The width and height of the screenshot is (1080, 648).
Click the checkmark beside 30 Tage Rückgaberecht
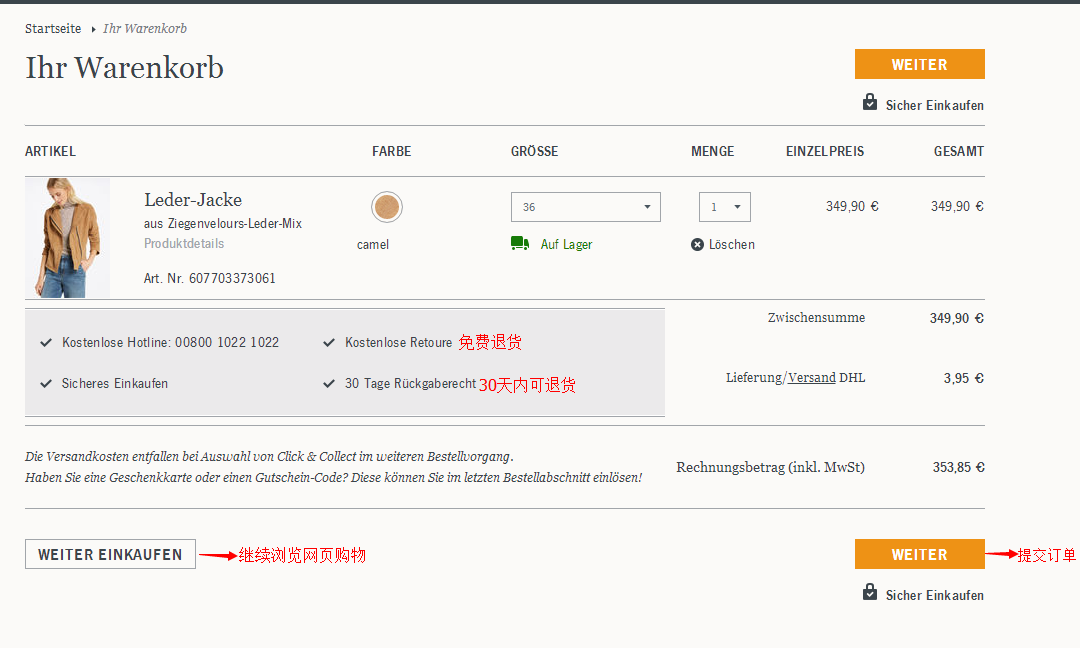click(329, 384)
